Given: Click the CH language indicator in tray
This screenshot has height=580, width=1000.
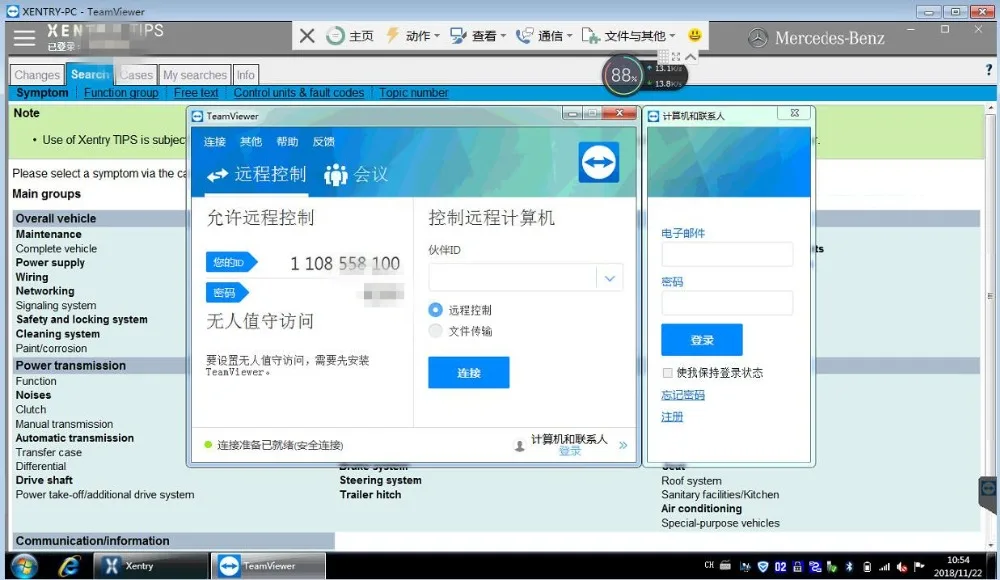Looking at the screenshot, I should pyautogui.click(x=709, y=565).
